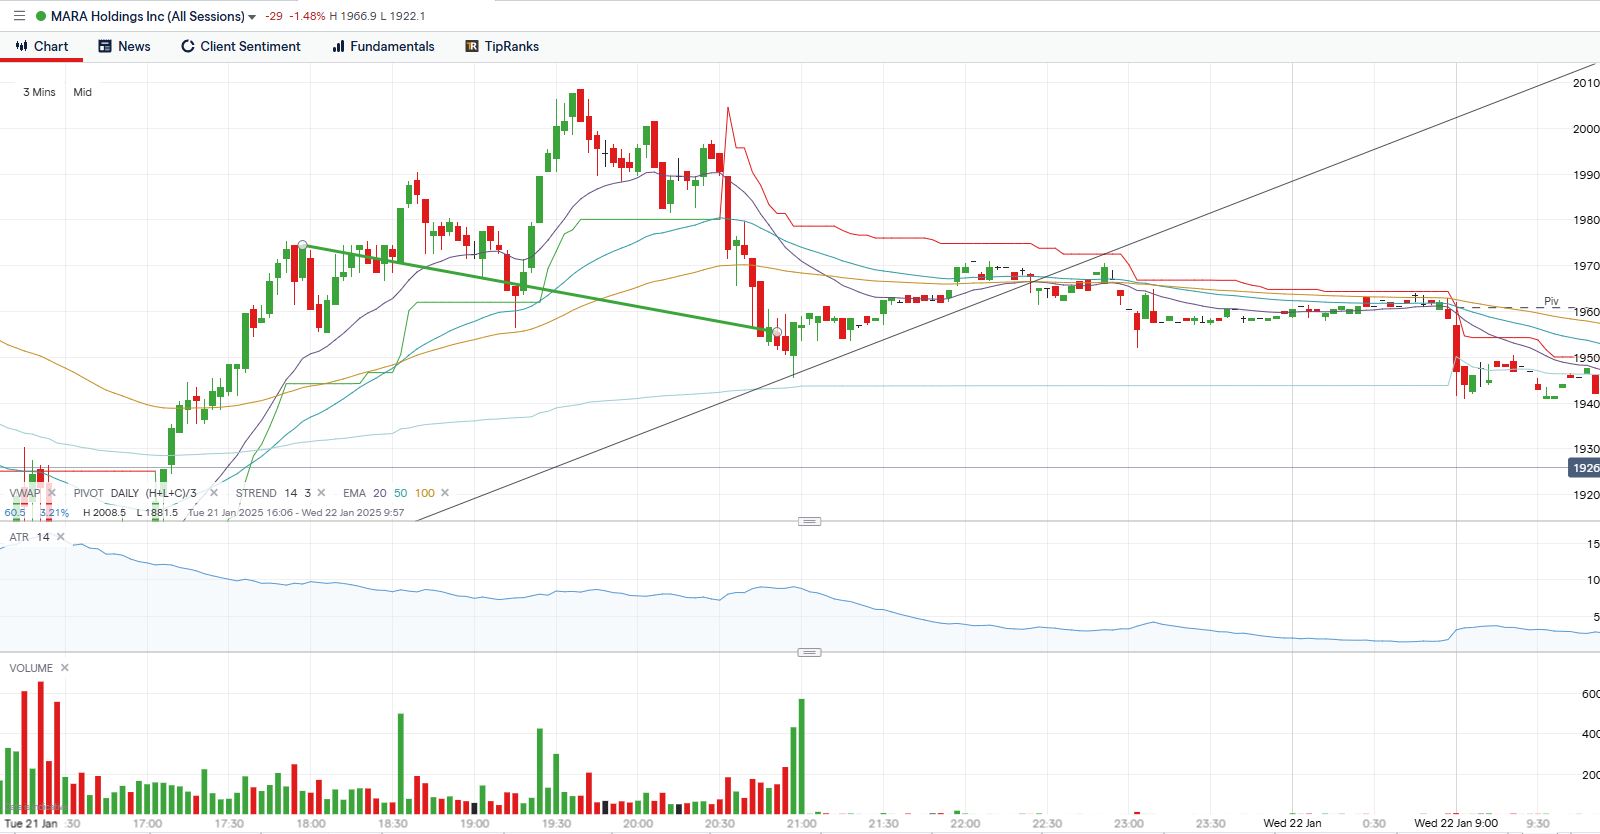Remove the EMA 20 50 100 indicator
Viewport: 1600px width, 834px height.
click(x=445, y=493)
